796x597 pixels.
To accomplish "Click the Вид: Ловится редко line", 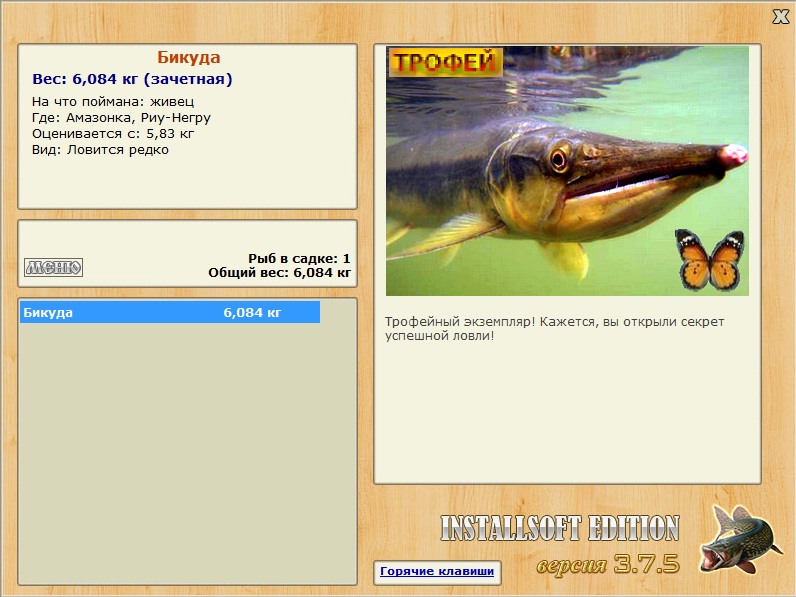I will click(x=100, y=150).
